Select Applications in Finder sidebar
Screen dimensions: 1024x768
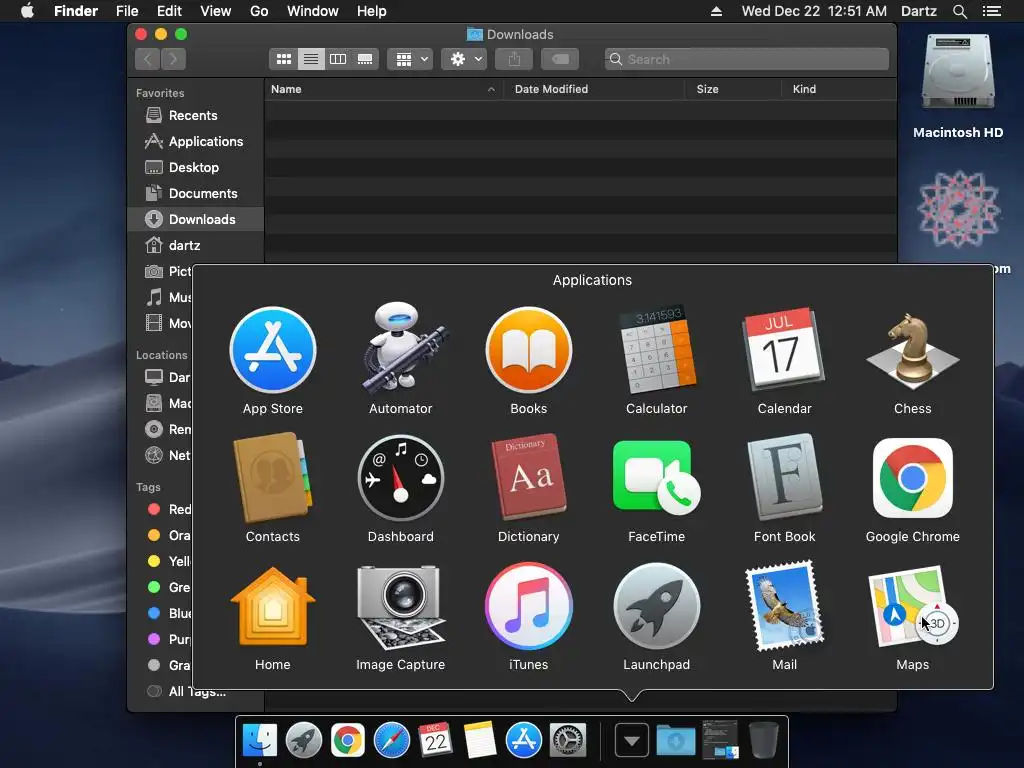(195, 142)
